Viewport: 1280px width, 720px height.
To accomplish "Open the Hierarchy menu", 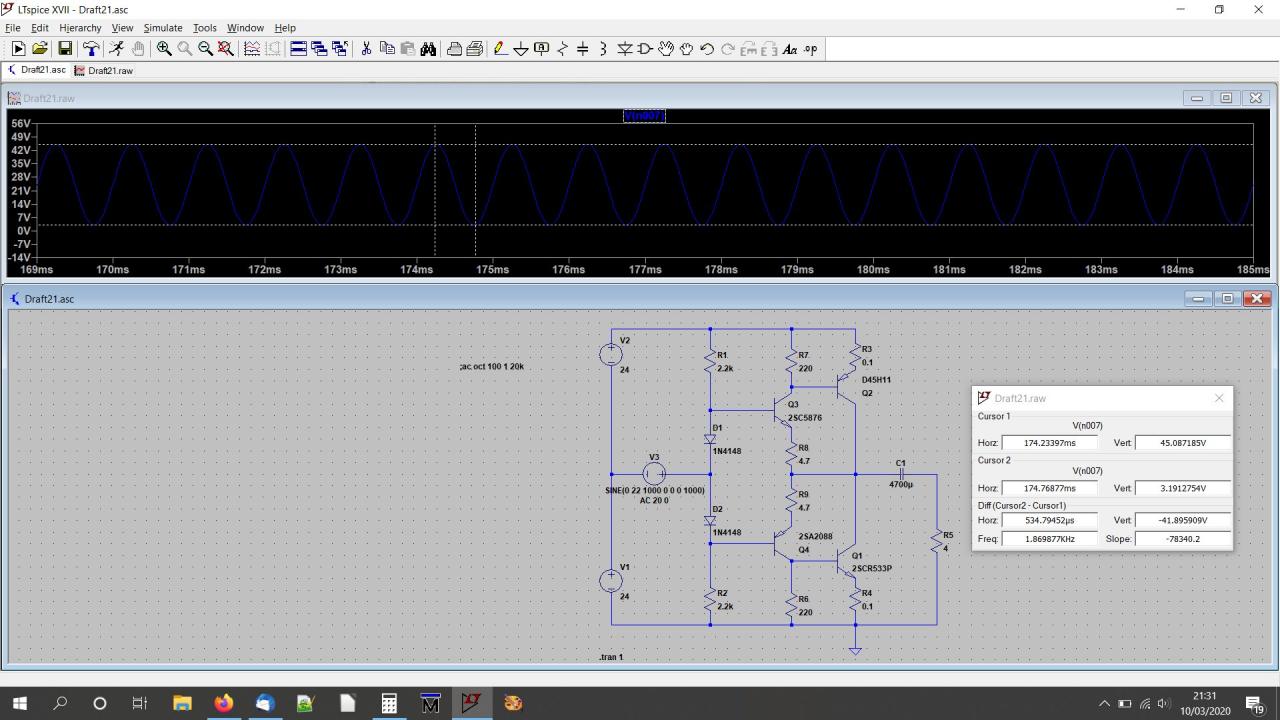I will pyautogui.click(x=80, y=28).
